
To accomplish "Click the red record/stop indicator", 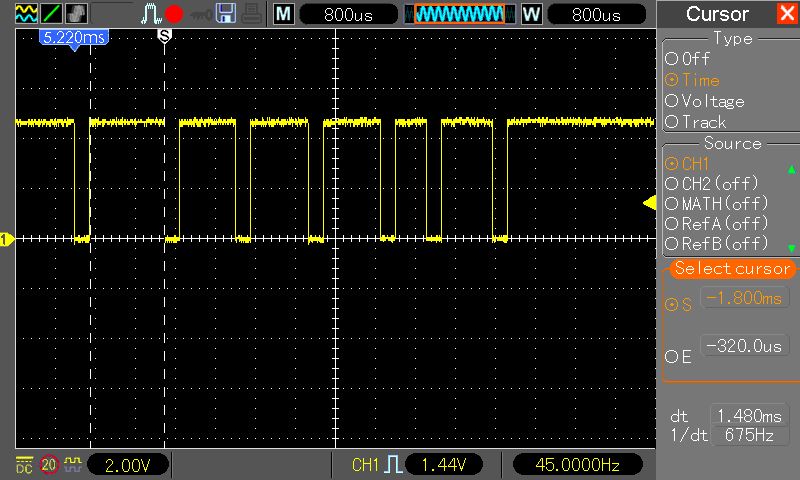I will click(174, 14).
